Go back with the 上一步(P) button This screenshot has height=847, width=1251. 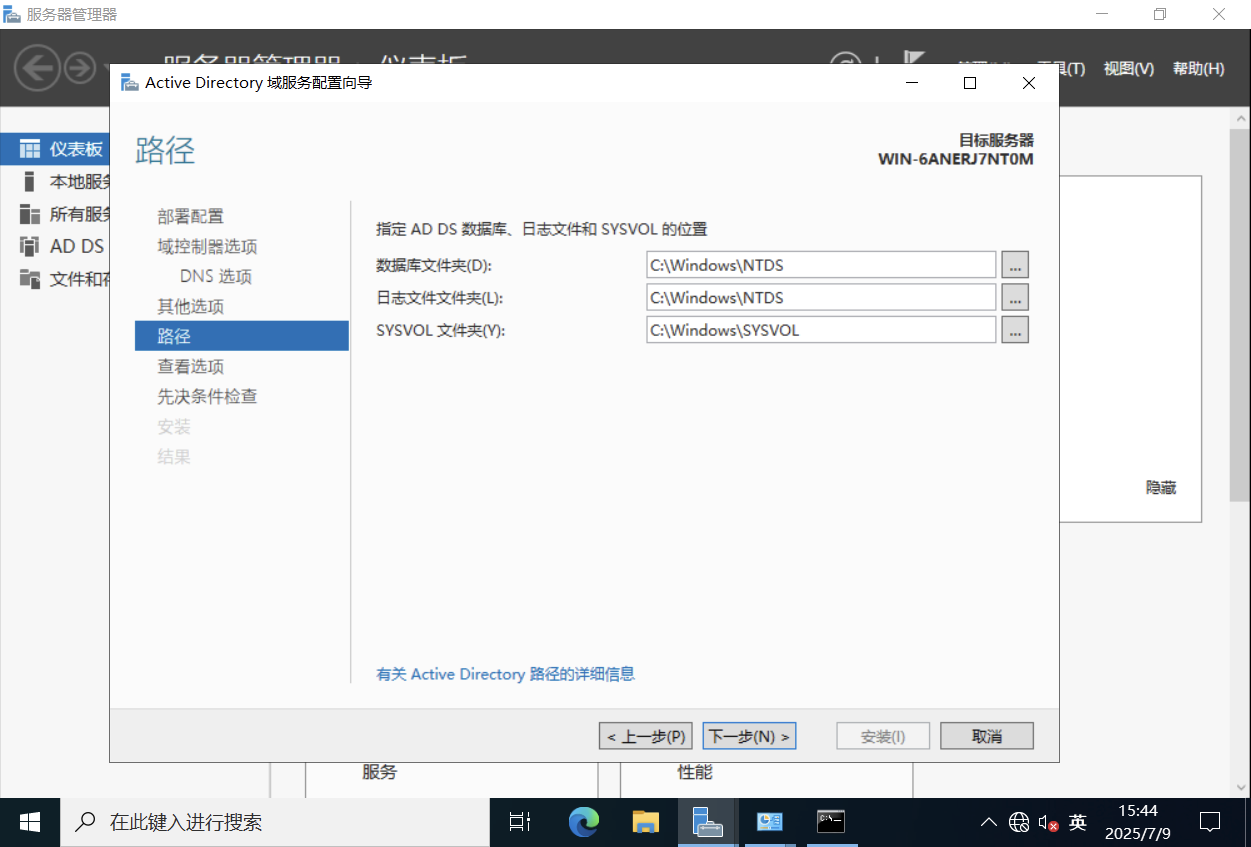point(646,736)
